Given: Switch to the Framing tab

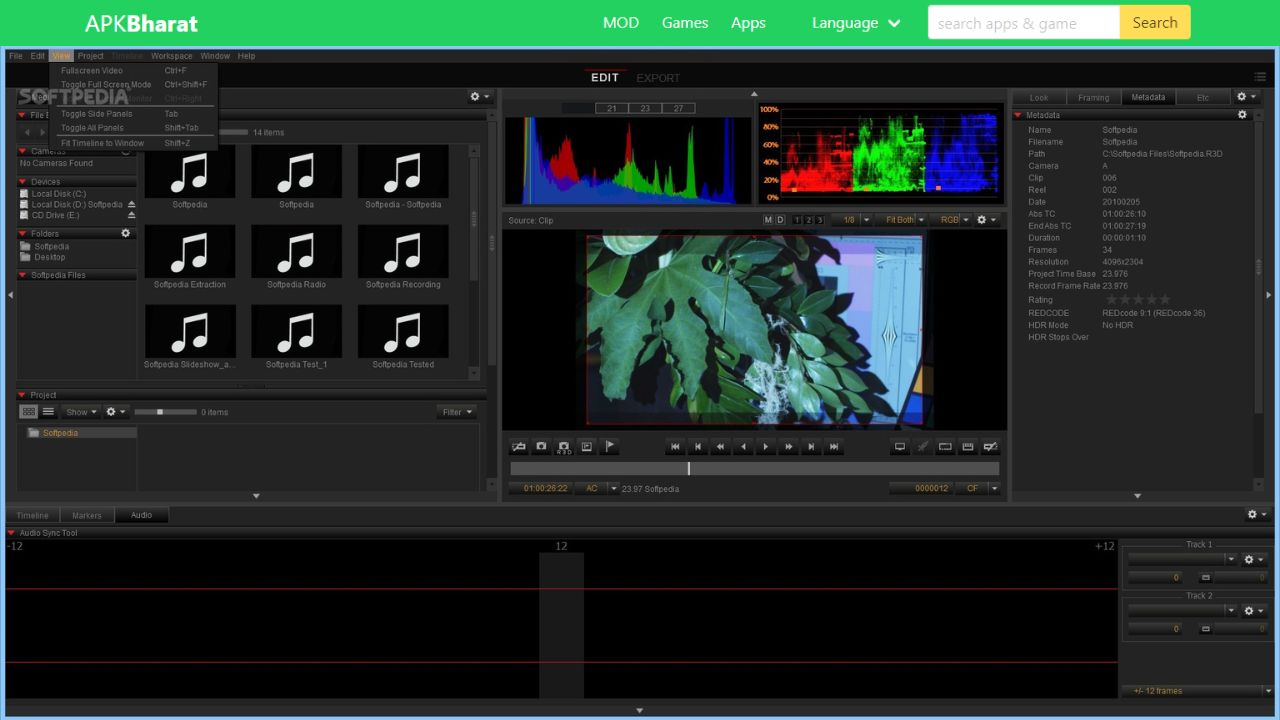Looking at the screenshot, I should [1093, 97].
